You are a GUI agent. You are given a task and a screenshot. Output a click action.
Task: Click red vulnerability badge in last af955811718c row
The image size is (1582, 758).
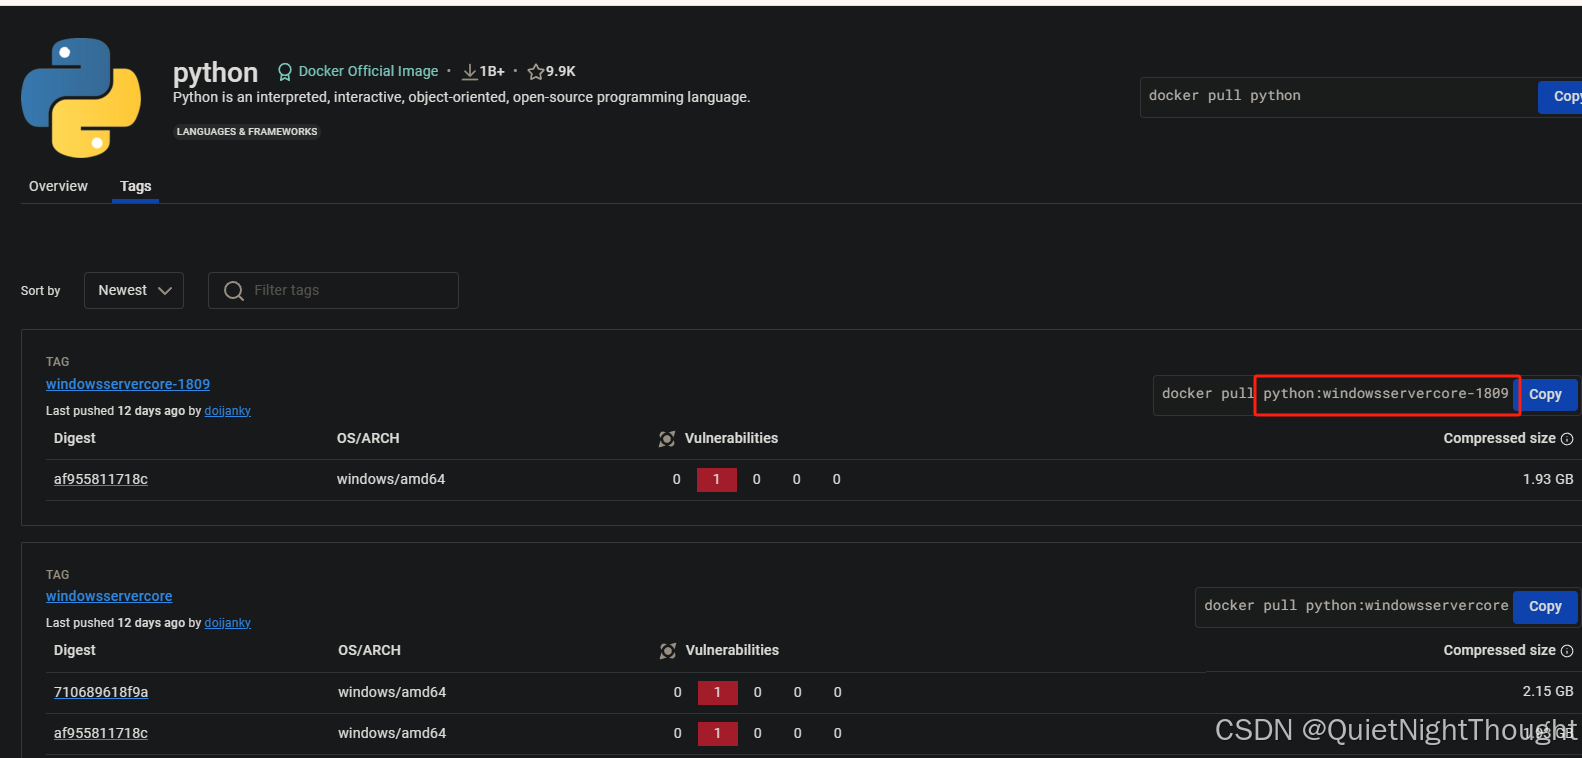[x=718, y=733]
